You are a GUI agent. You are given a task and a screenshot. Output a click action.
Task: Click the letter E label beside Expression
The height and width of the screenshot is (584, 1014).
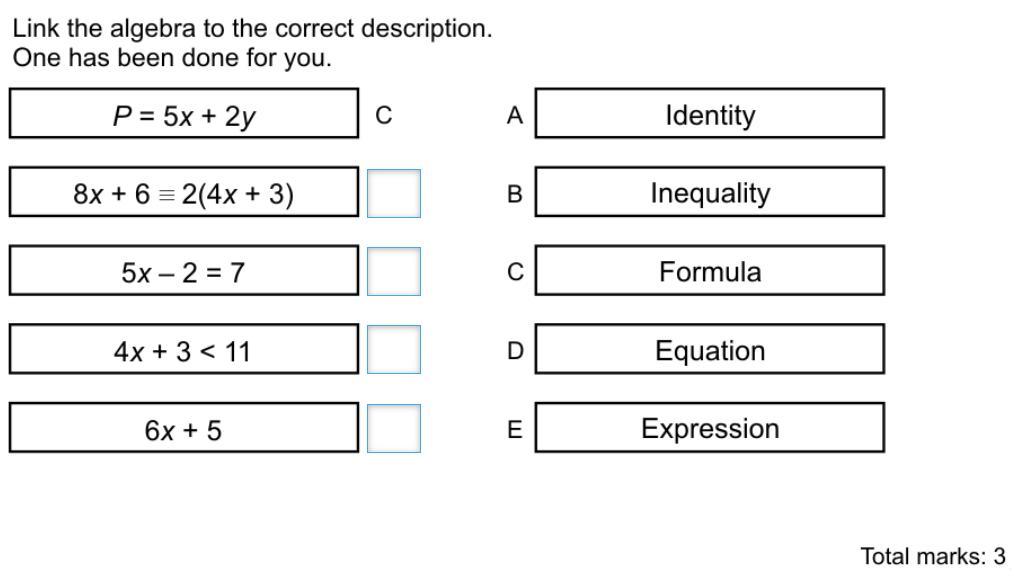(515, 429)
